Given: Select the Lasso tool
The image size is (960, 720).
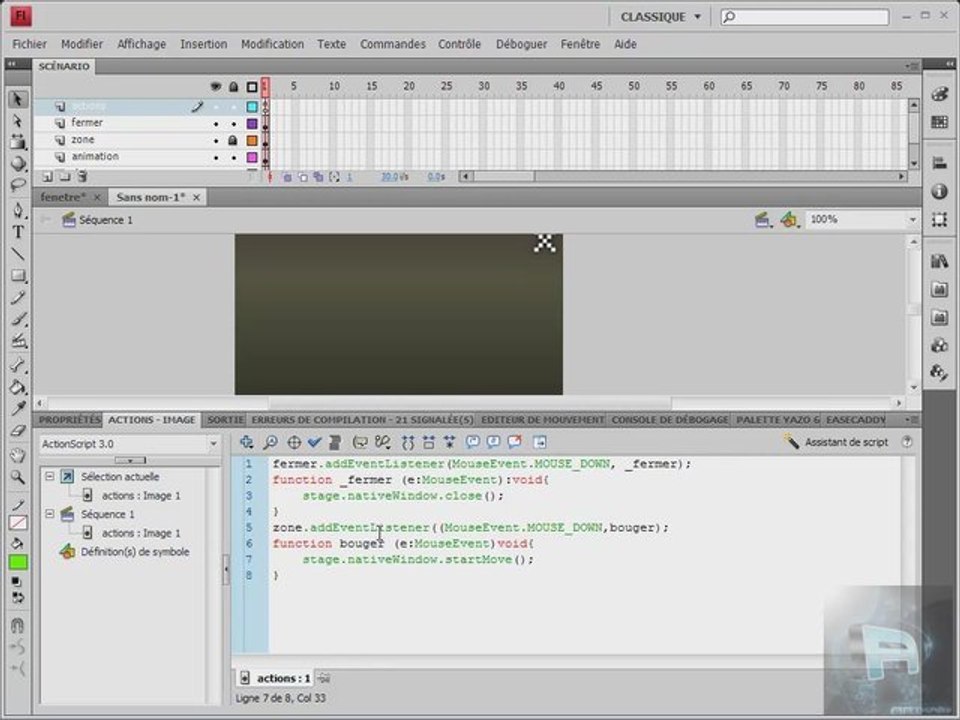Looking at the screenshot, I should click(18, 185).
